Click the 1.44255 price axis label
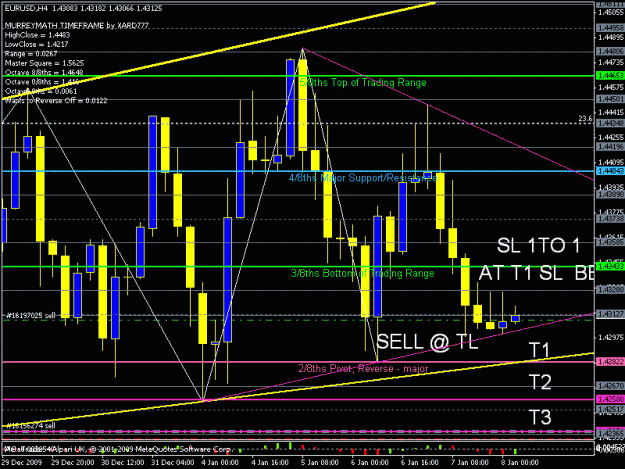 [610, 137]
